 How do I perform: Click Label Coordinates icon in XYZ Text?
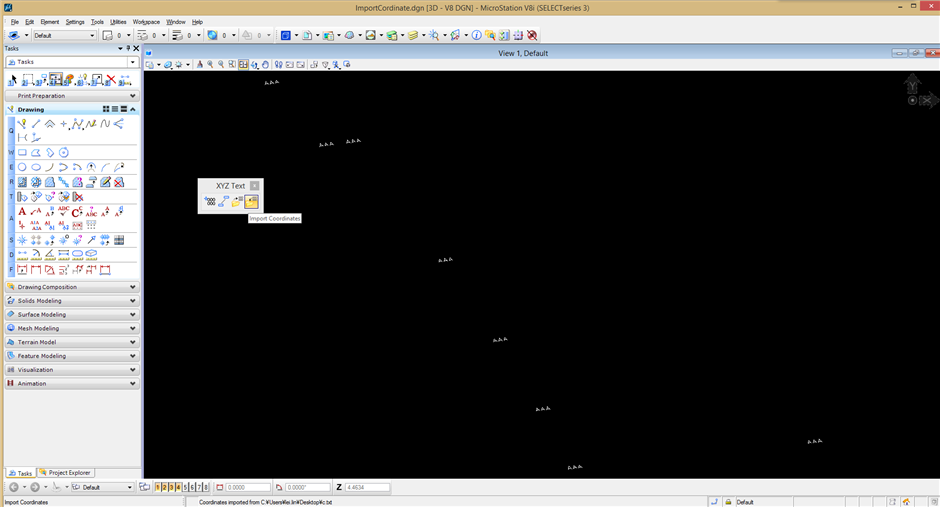point(210,201)
